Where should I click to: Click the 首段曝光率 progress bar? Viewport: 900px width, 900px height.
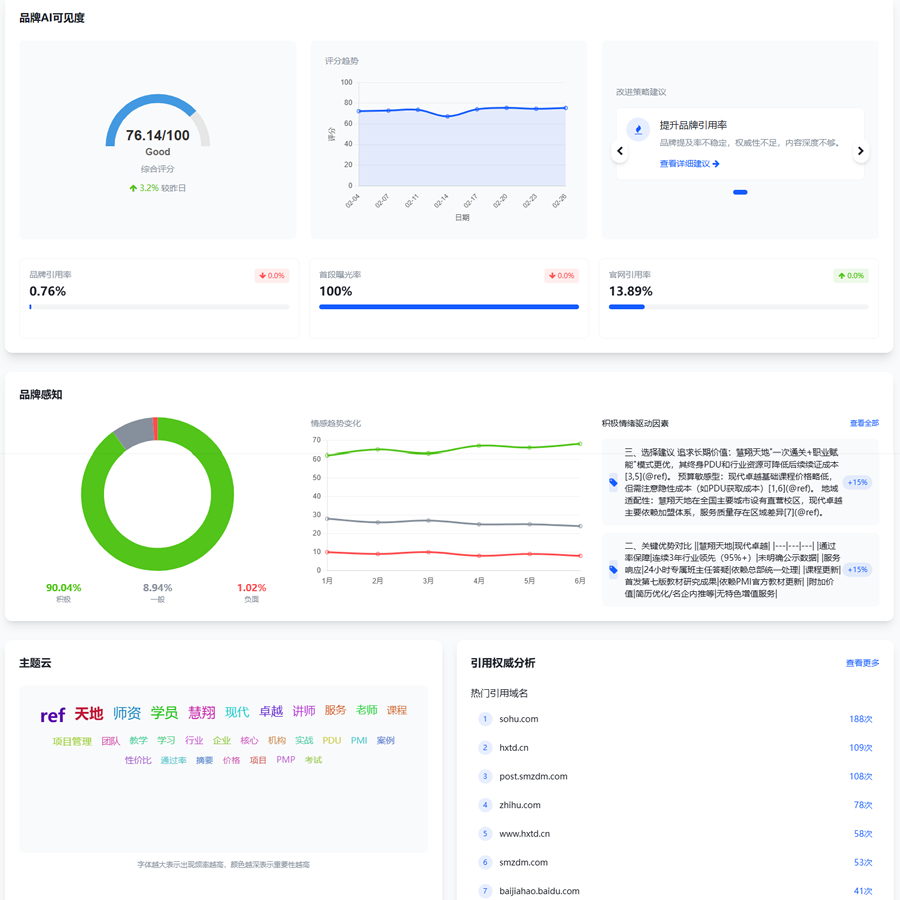(x=449, y=307)
